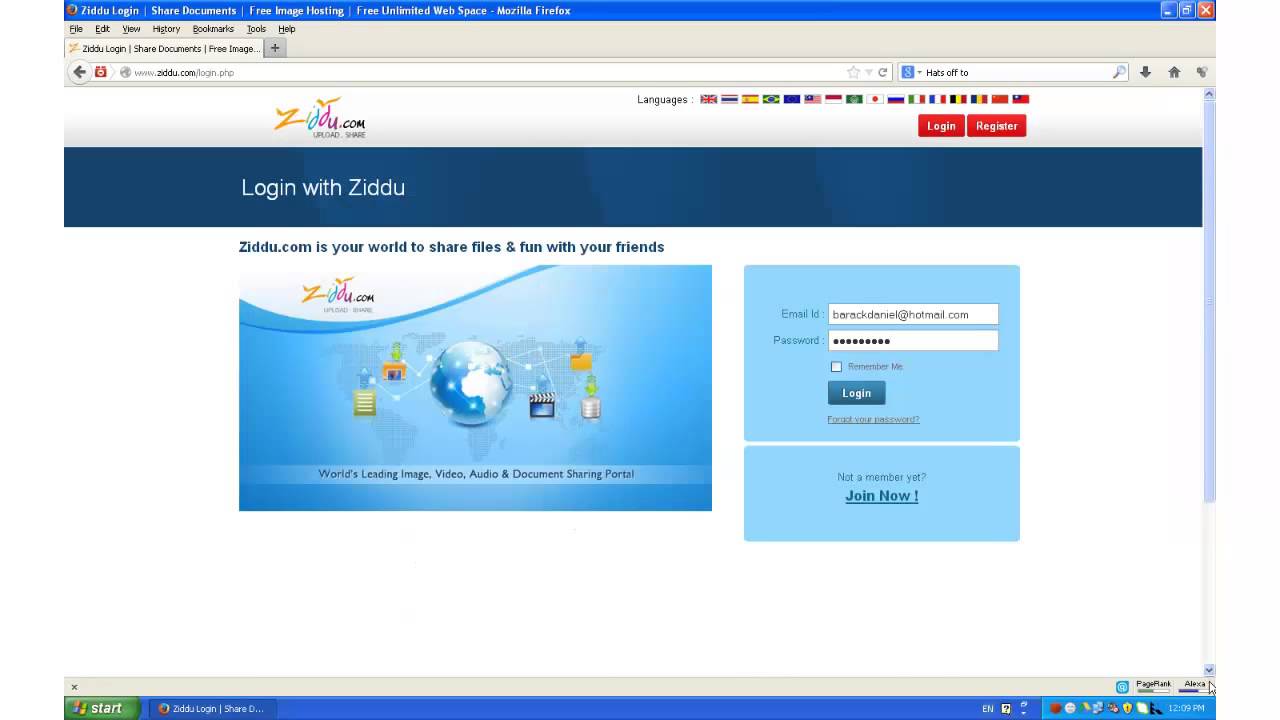
Task: Select the Indonesia flag language
Action: pyautogui.click(x=833, y=99)
